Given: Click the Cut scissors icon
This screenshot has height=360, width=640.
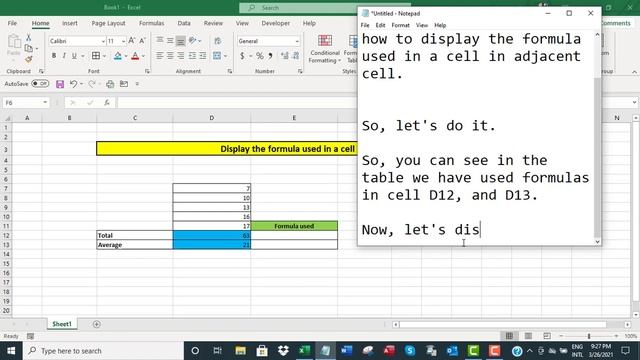Looking at the screenshot, I should pos(29,38).
